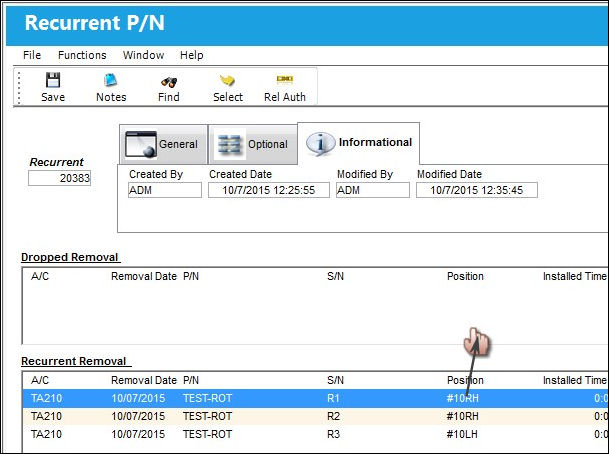Image resolution: width=609 pixels, height=454 pixels.
Task: Click TEST-ROT part number in row R1
Action: [x=207, y=398]
